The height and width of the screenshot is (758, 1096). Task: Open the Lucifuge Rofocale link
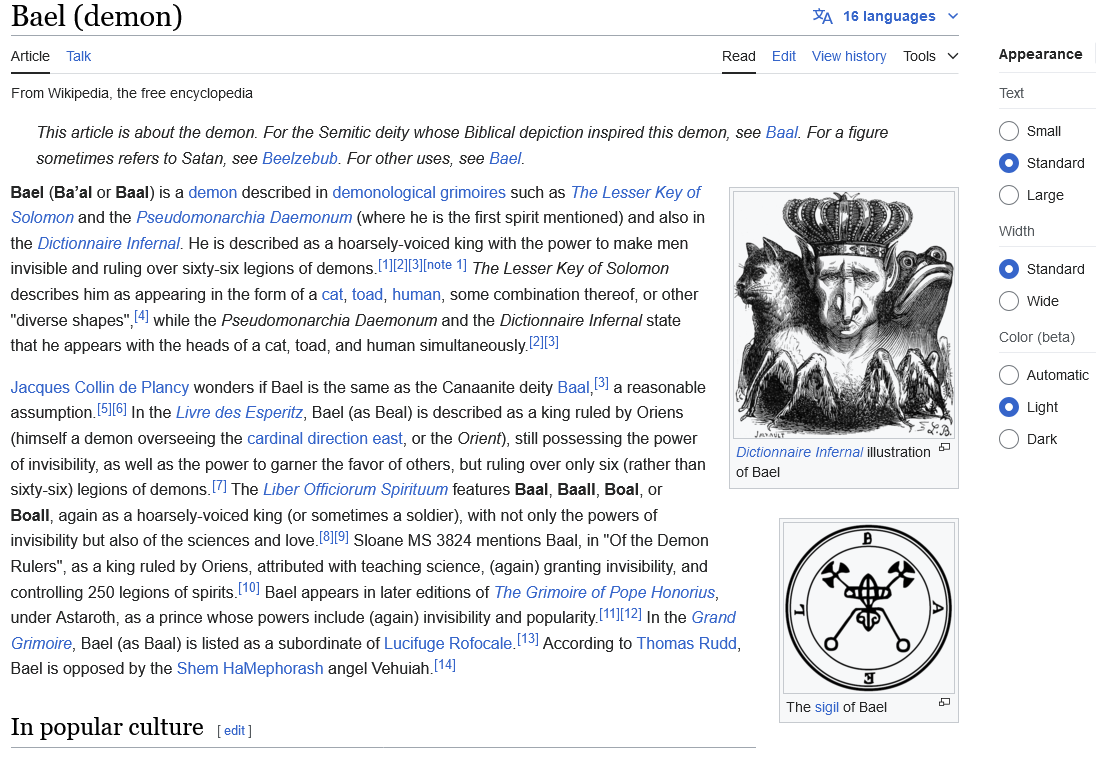[x=448, y=643]
